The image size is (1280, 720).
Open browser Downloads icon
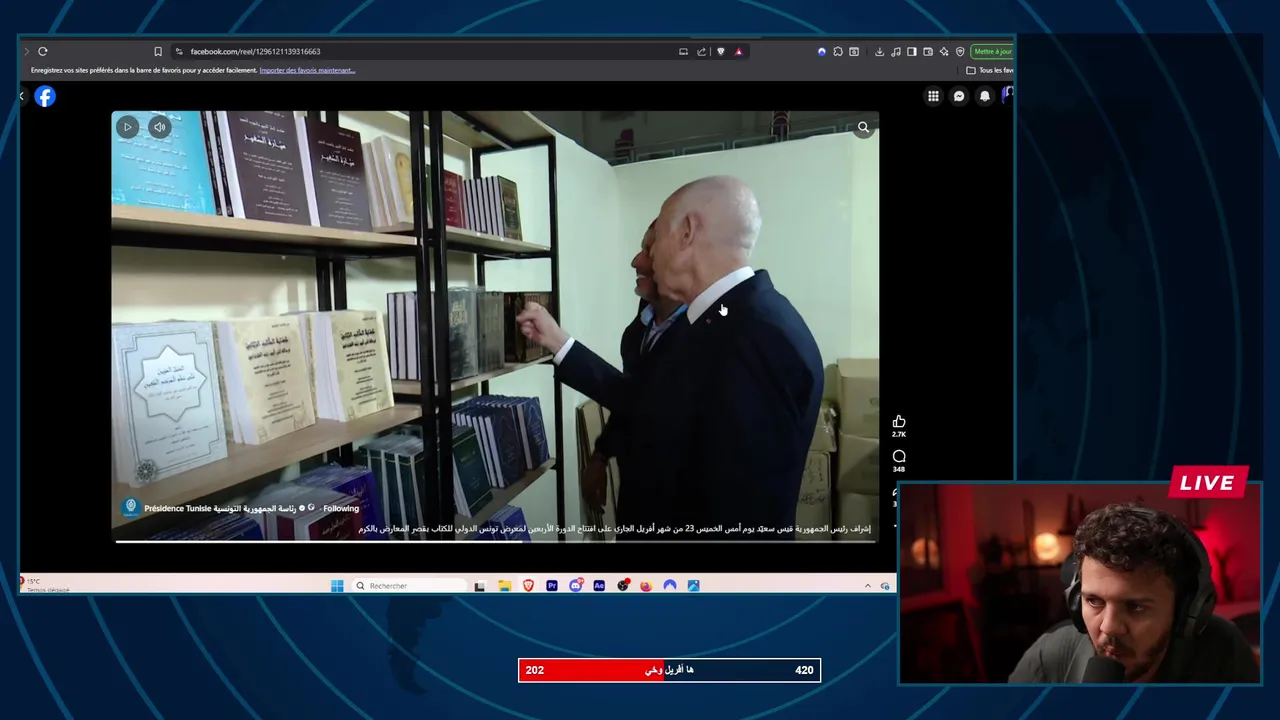[x=879, y=52]
